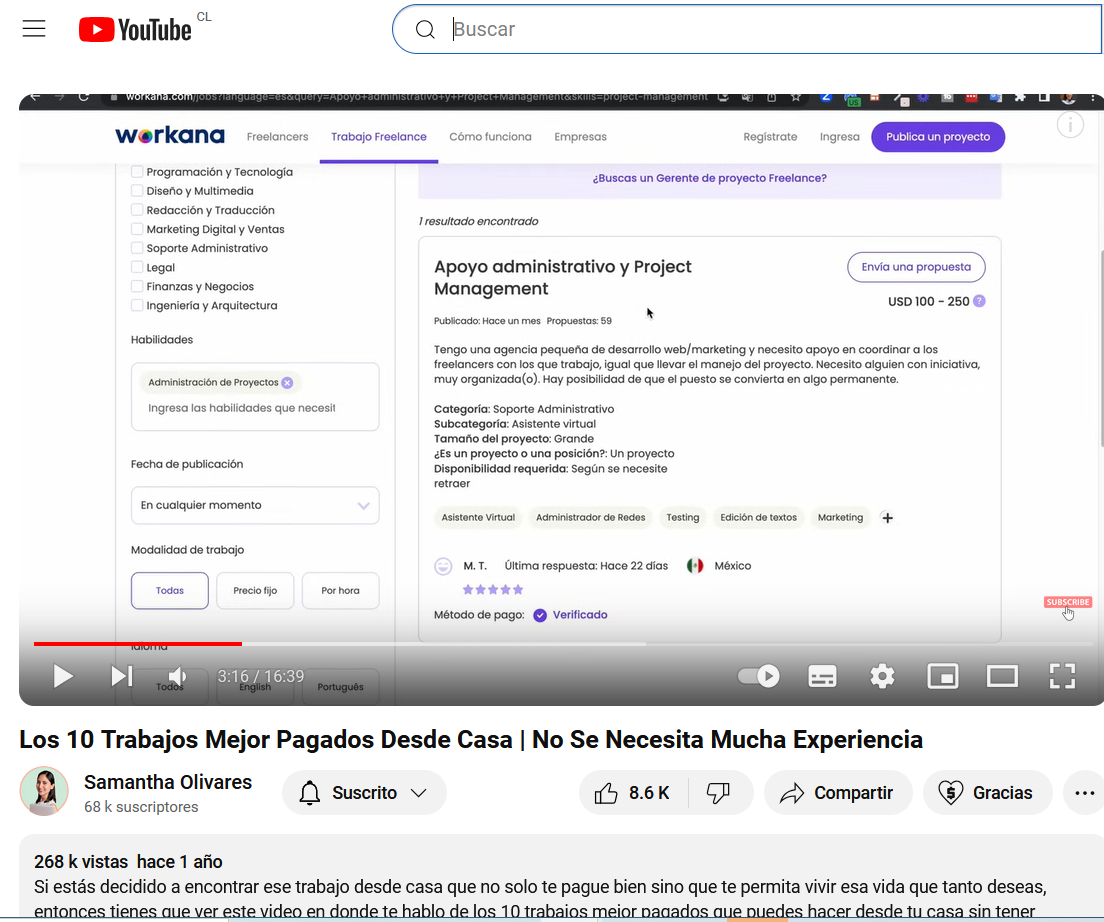Select Empresas nav item

[x=580, y=137]
